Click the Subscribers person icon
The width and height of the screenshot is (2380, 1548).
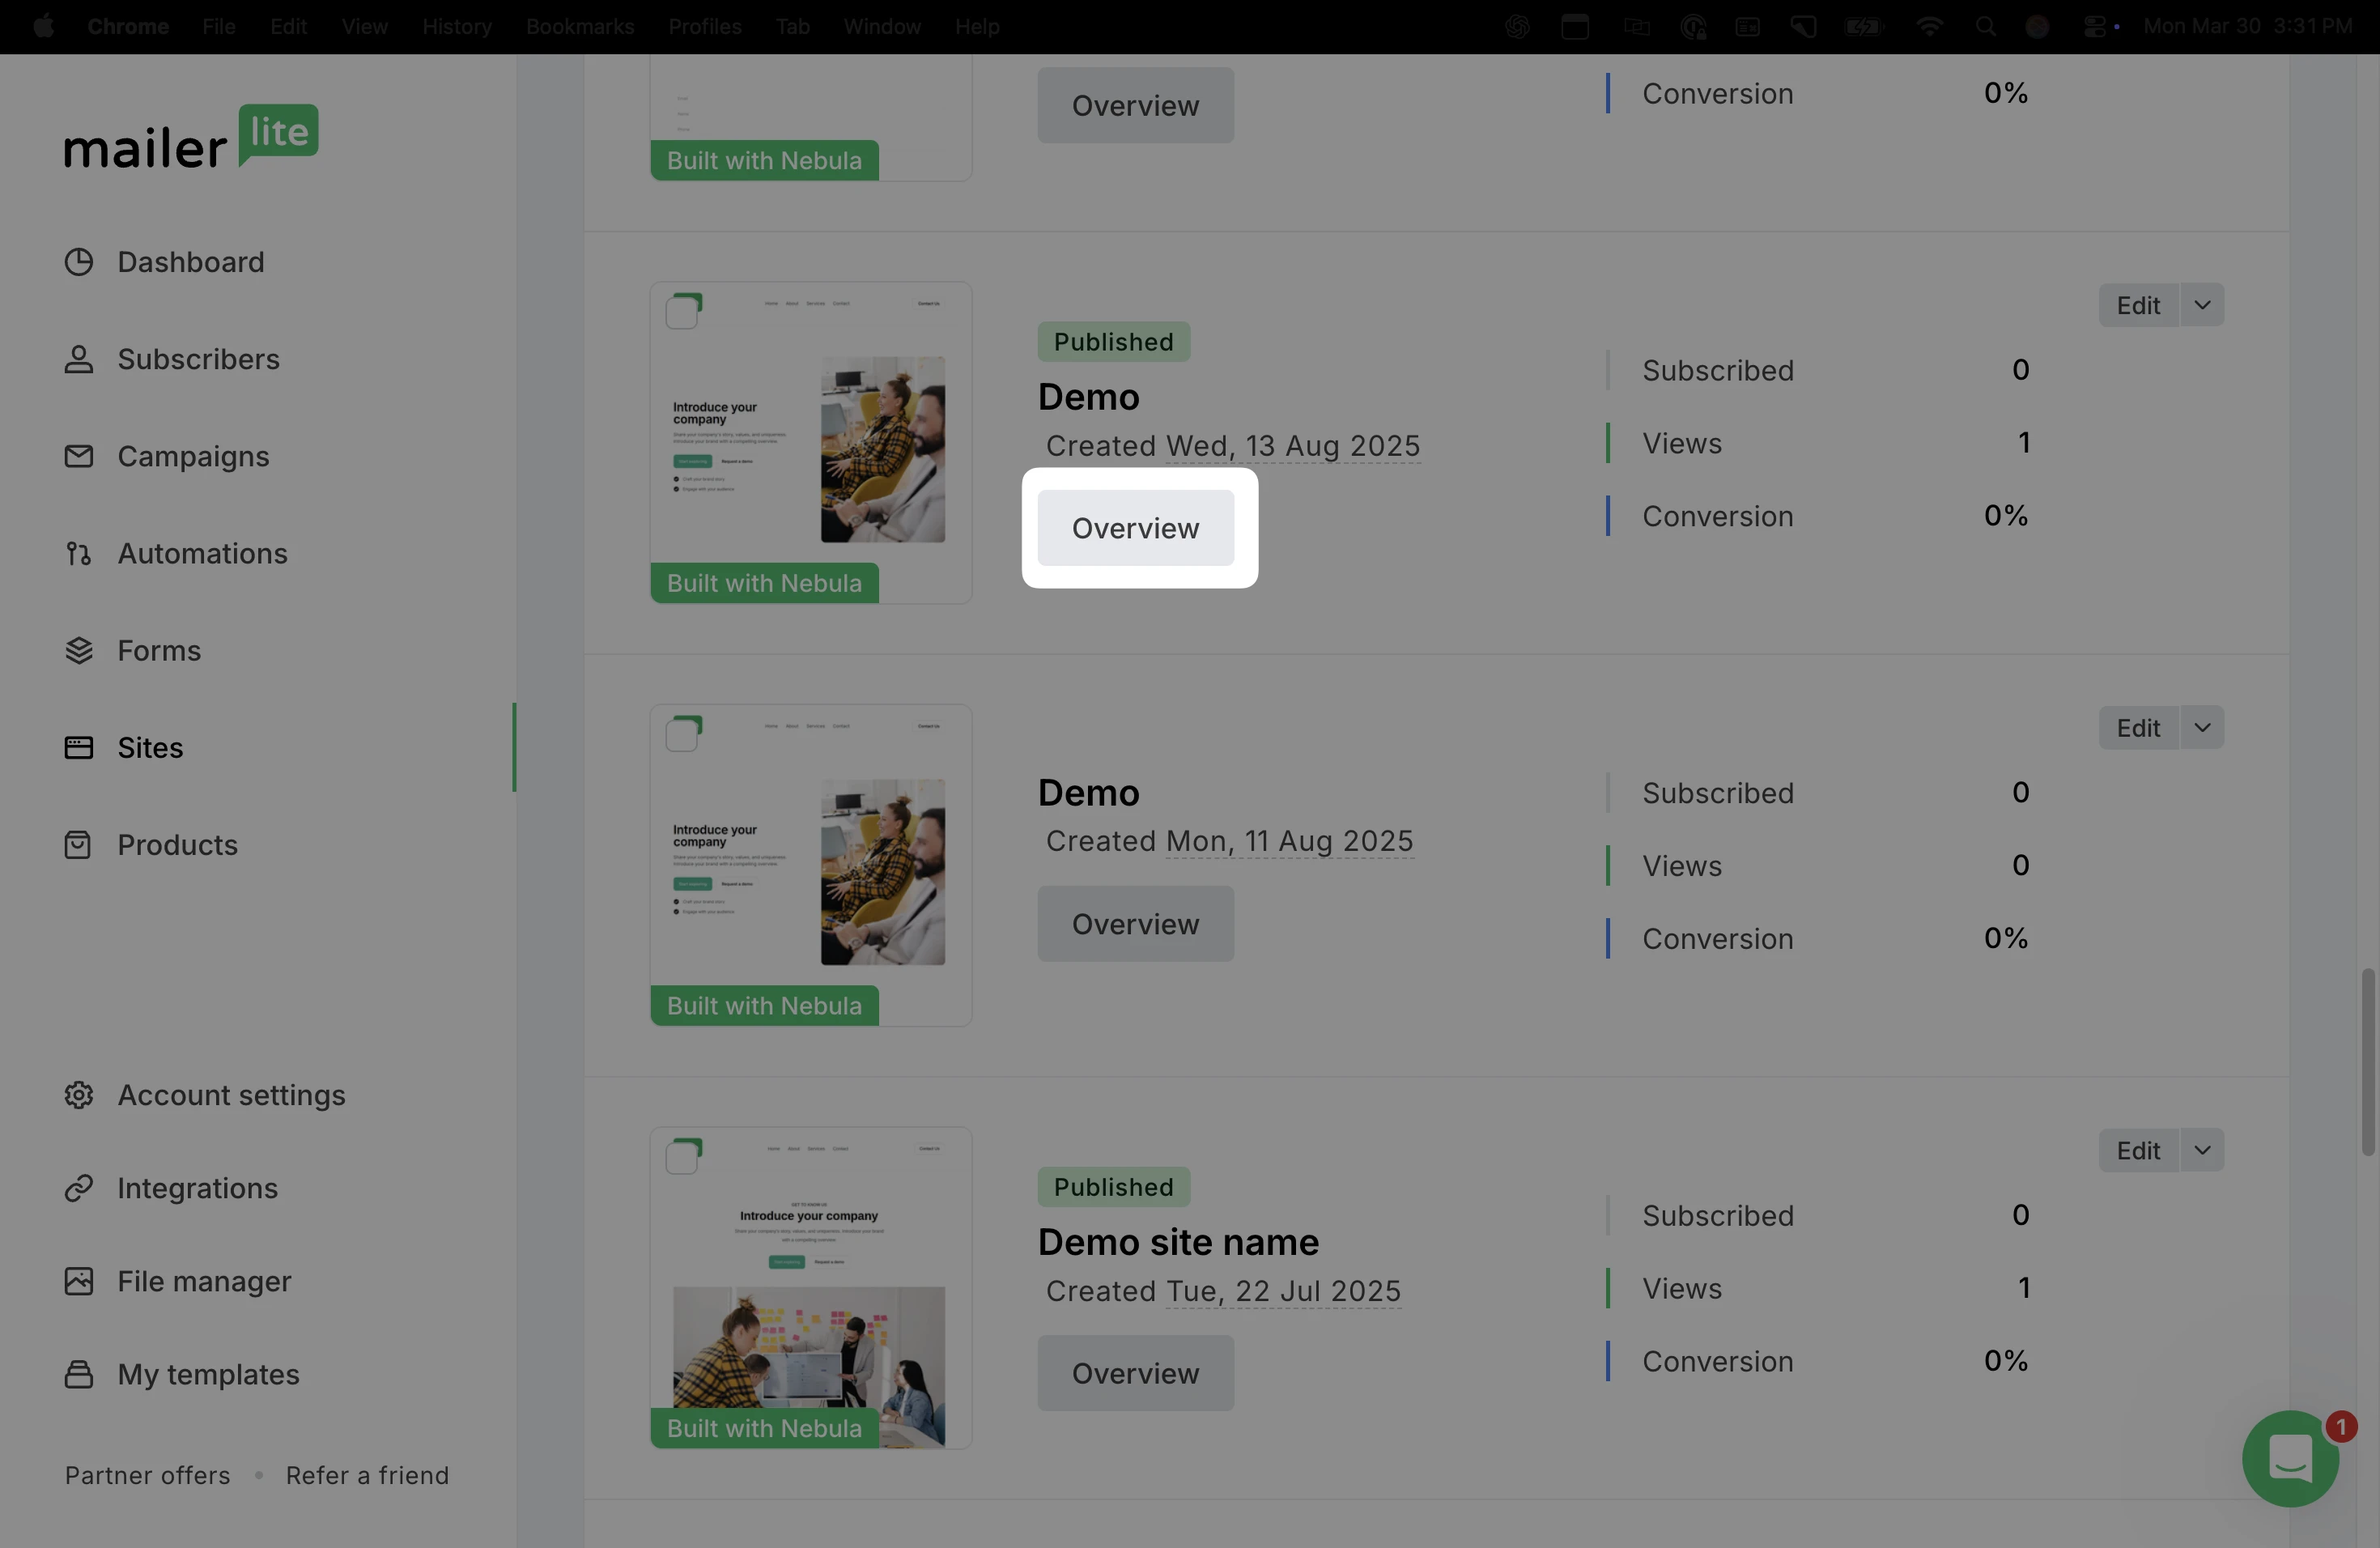(x=79, y=359)
